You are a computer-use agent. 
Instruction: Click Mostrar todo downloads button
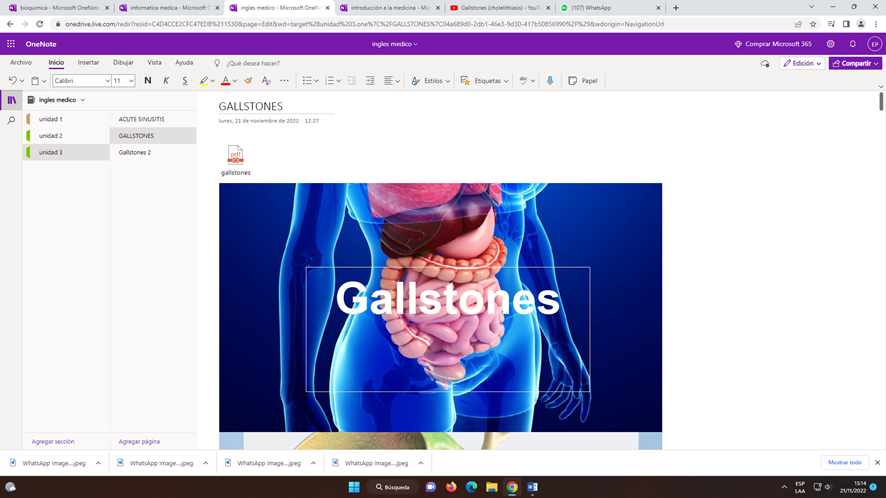tap(844, 462)
